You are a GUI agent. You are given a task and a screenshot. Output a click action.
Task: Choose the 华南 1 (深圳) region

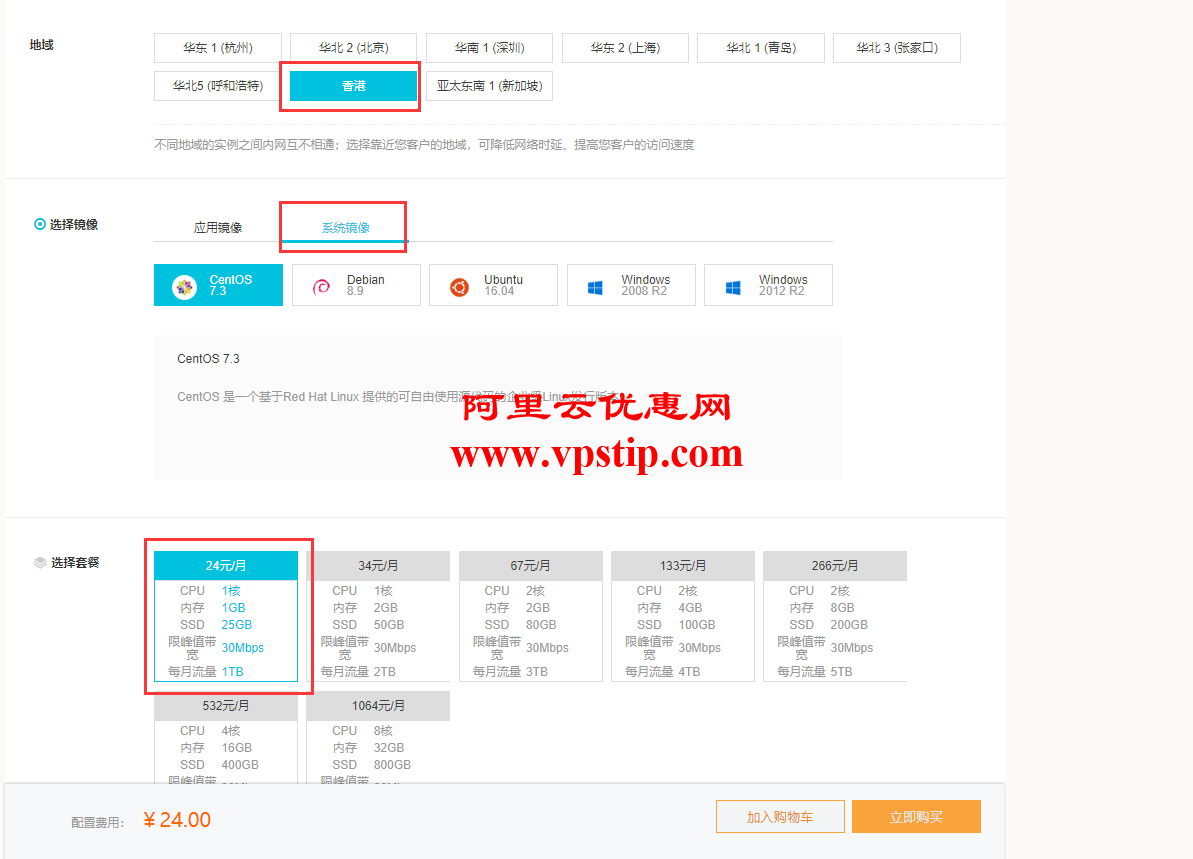coord(489,48)
